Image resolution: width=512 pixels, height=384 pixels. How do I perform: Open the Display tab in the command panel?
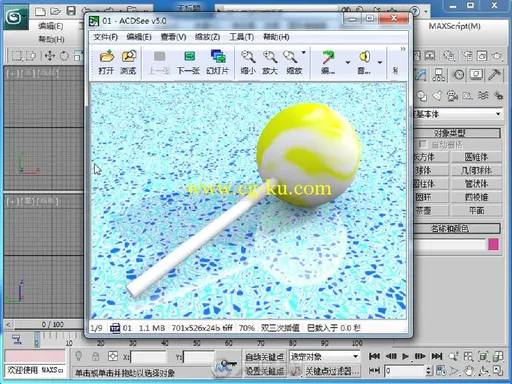476,75
